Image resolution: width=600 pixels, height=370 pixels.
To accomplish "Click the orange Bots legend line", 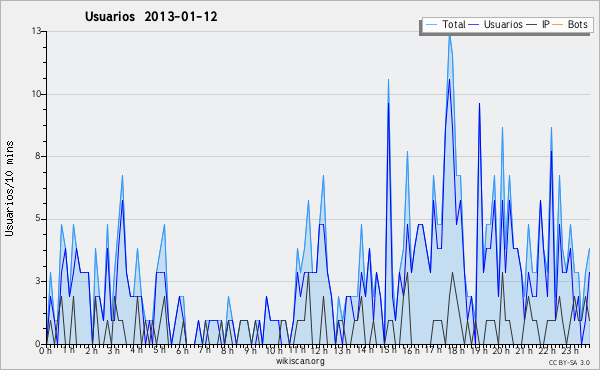I will [558, 25].
